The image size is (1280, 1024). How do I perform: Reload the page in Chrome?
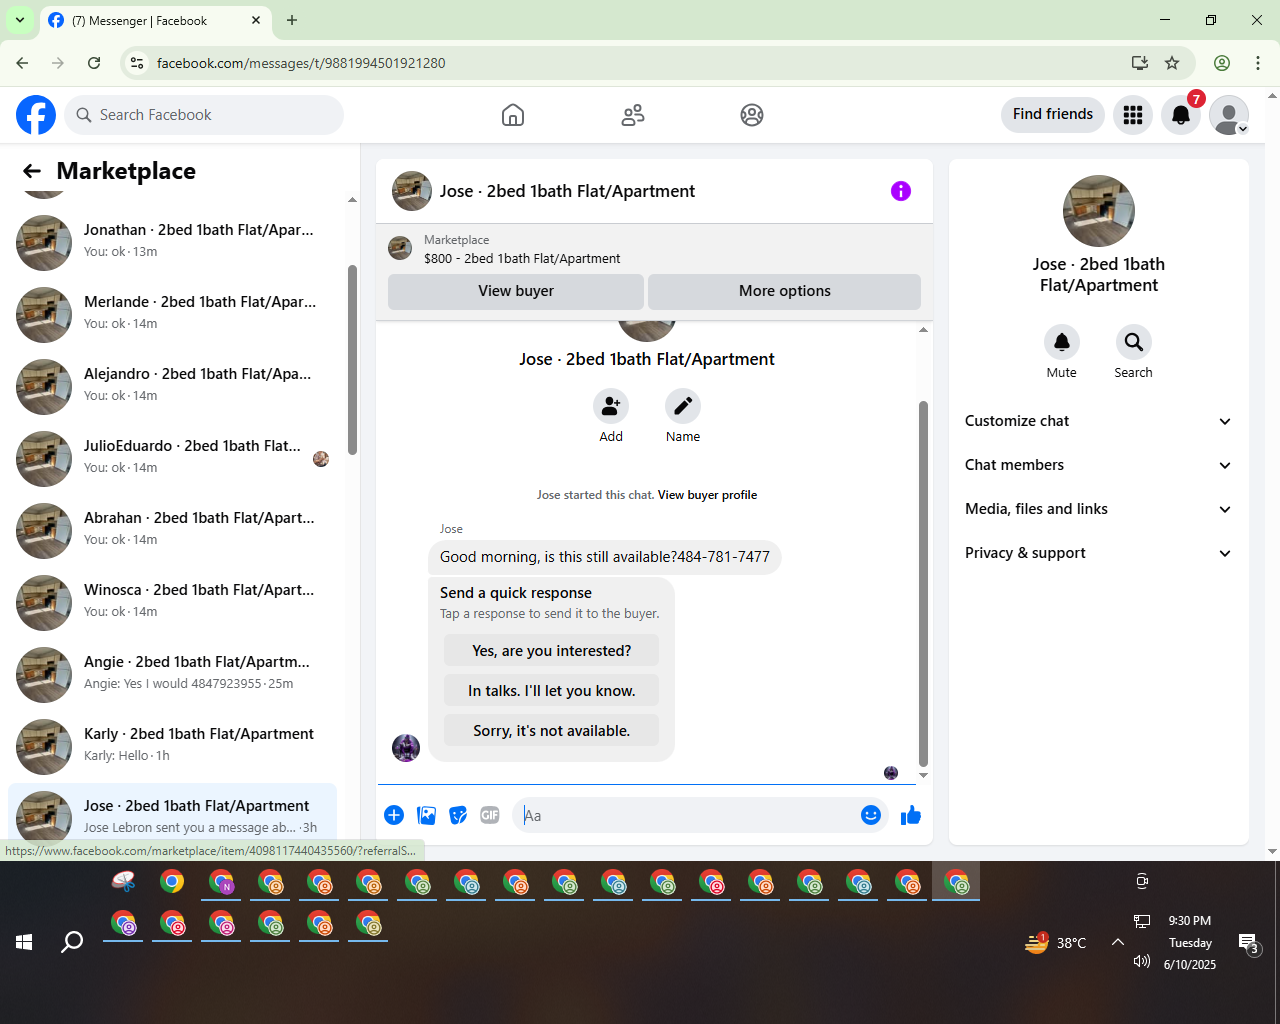pos(94,63)
